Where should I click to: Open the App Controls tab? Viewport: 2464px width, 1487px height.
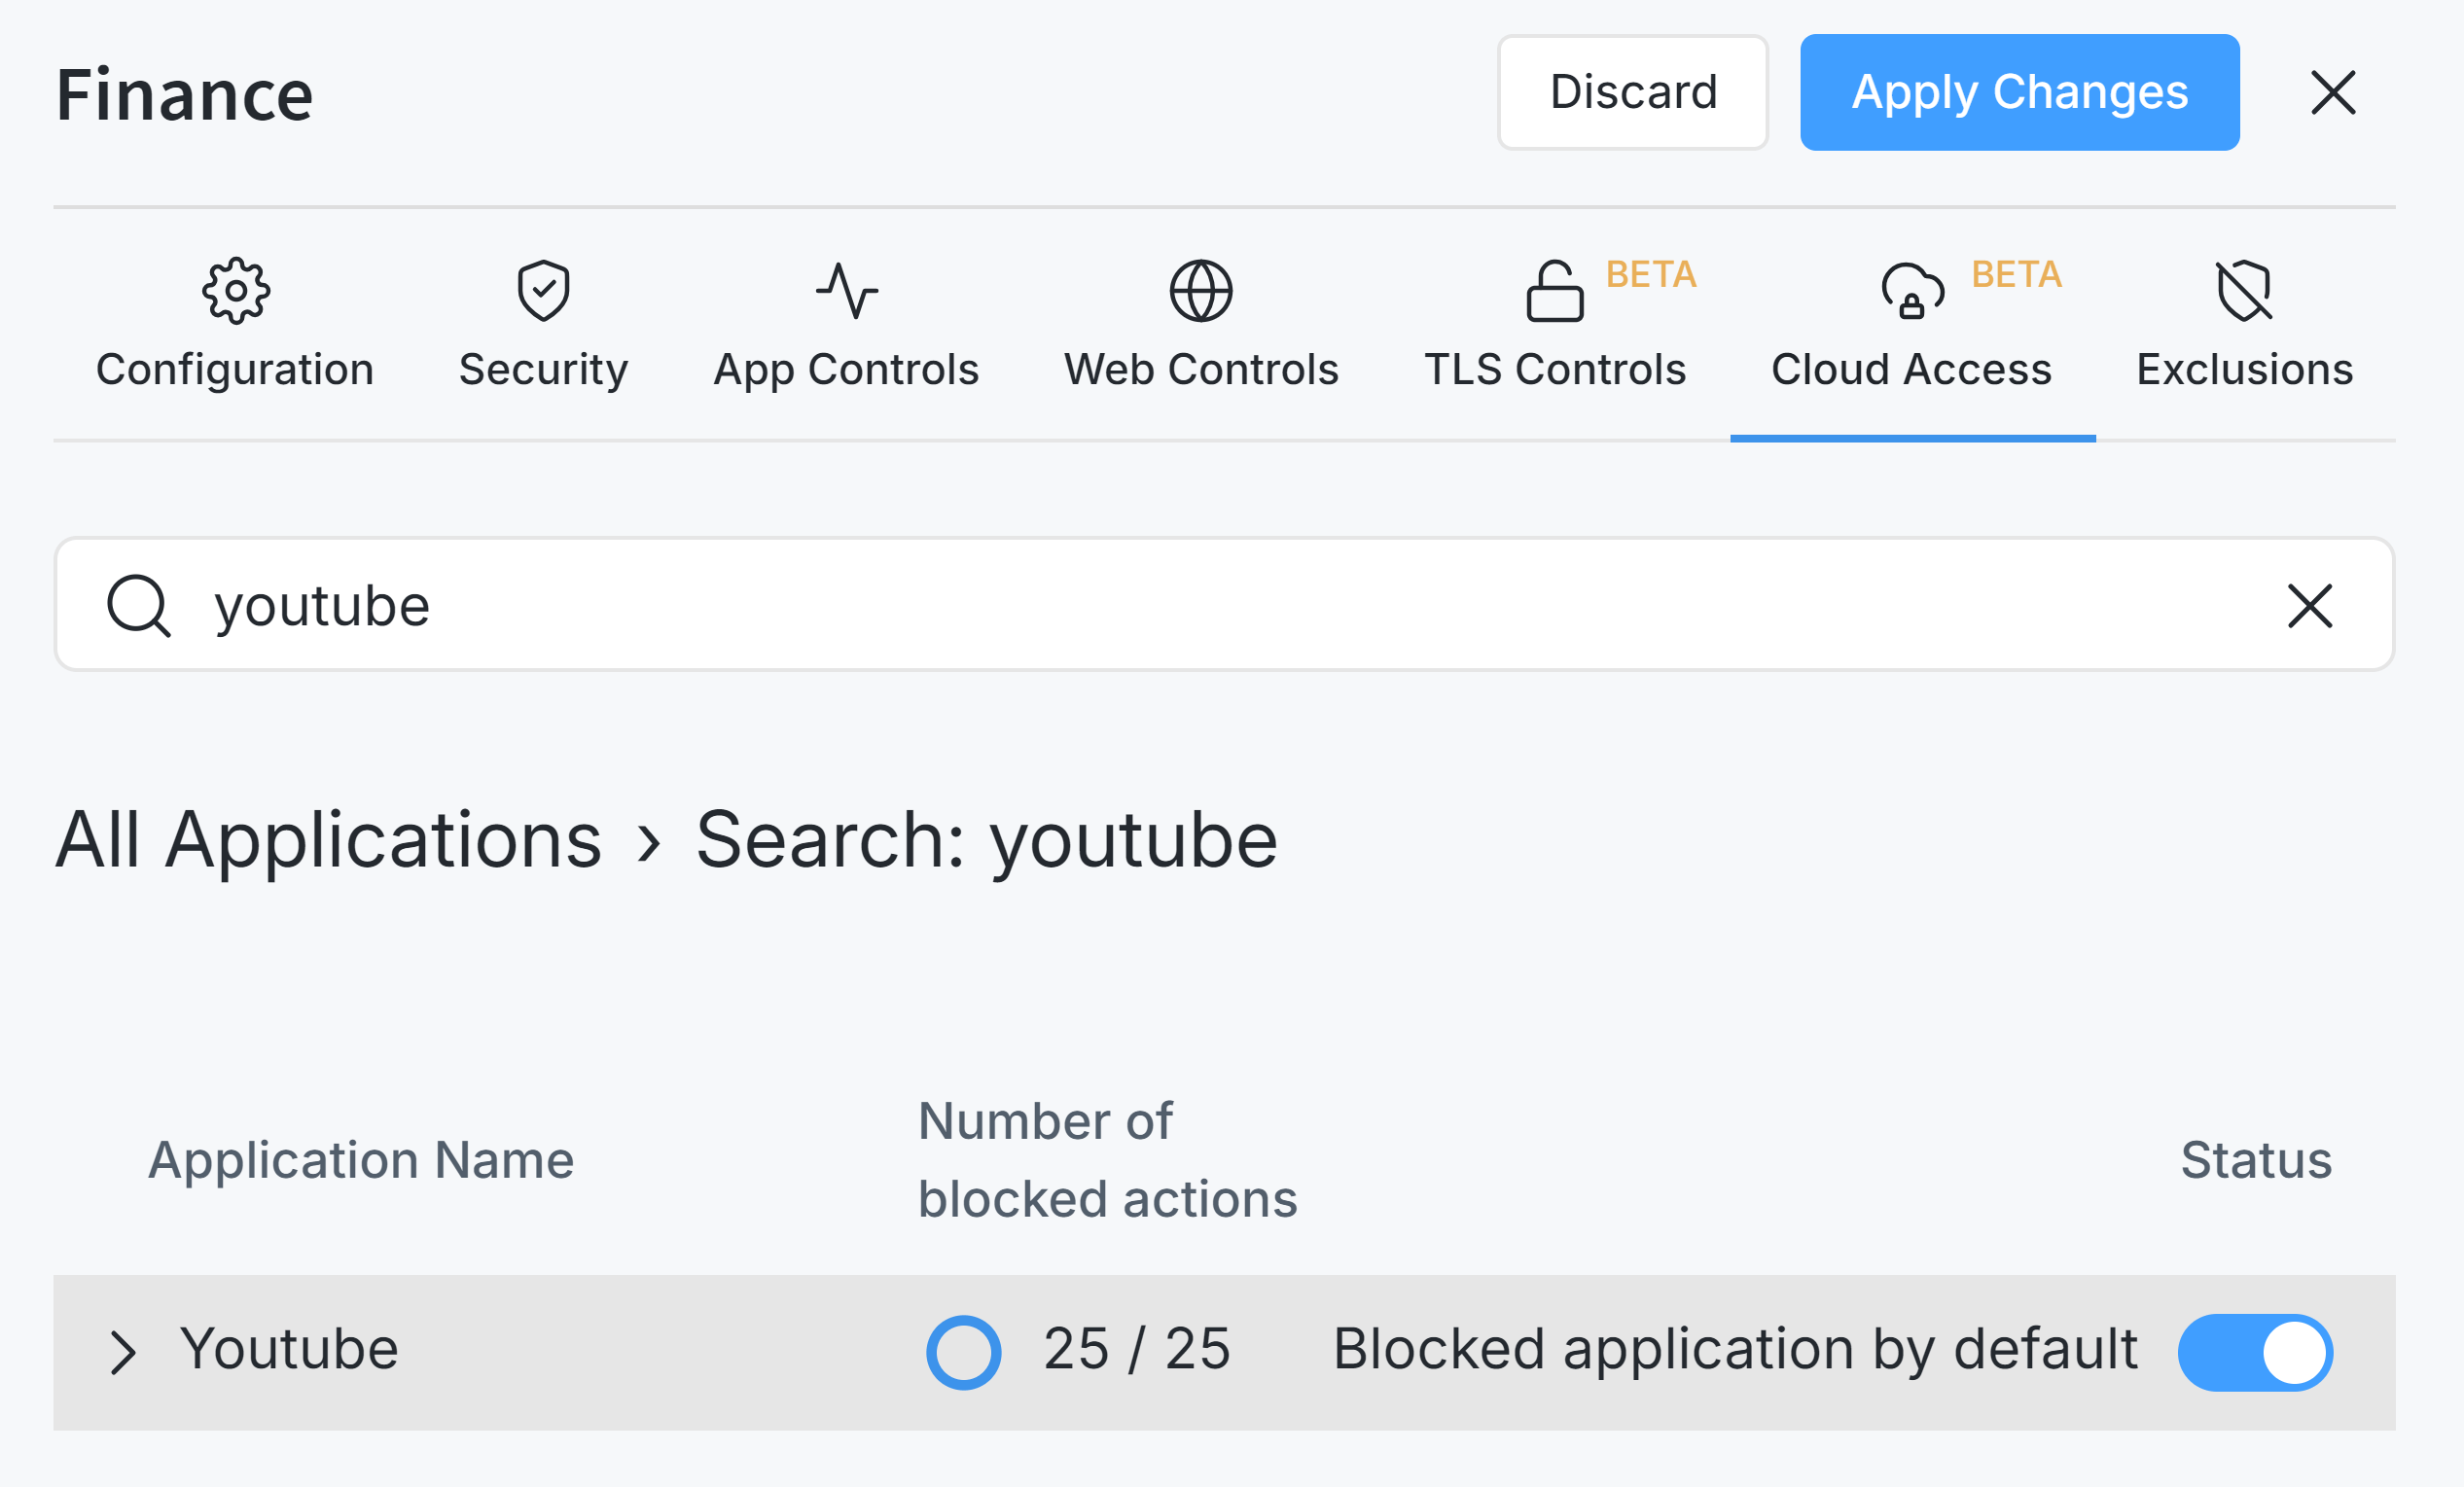846,325
